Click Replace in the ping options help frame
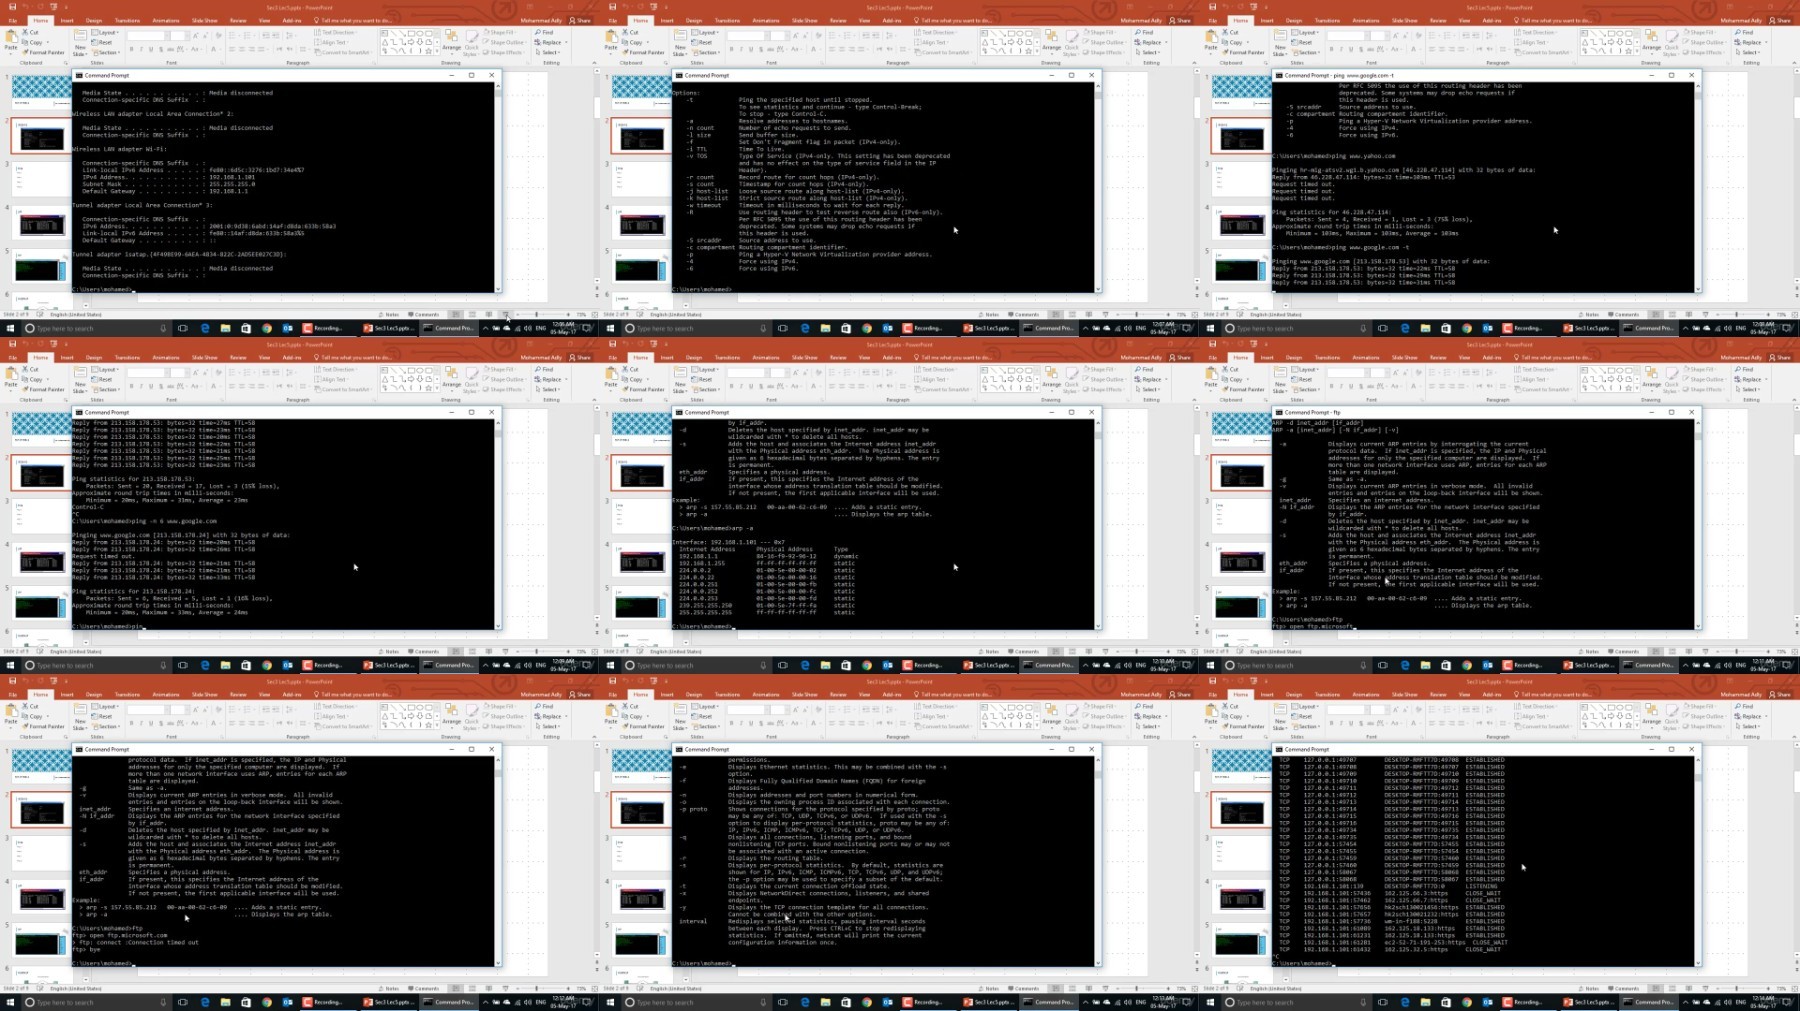 click(x=1149, y=43)
